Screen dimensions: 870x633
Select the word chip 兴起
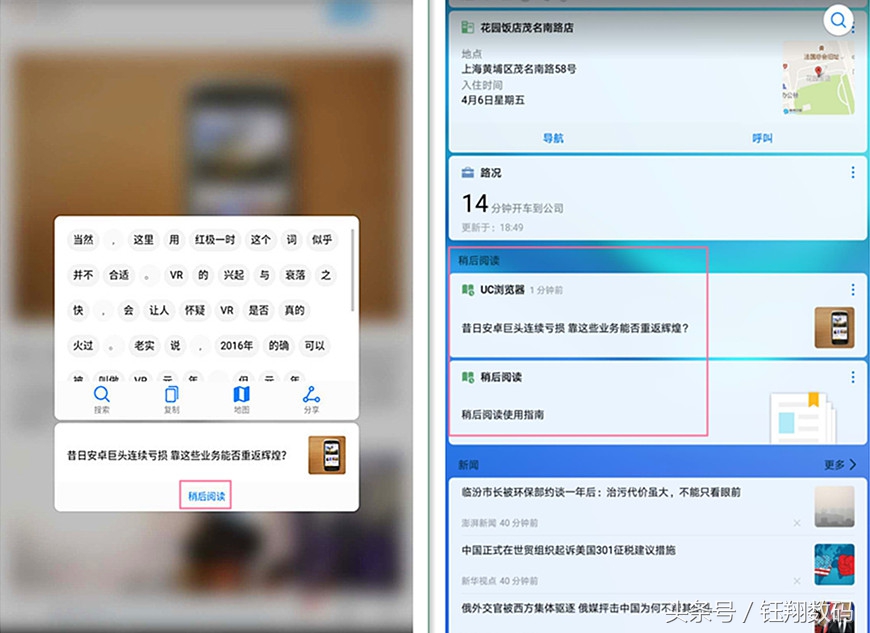pyautogui.click(x=234, y=275)
